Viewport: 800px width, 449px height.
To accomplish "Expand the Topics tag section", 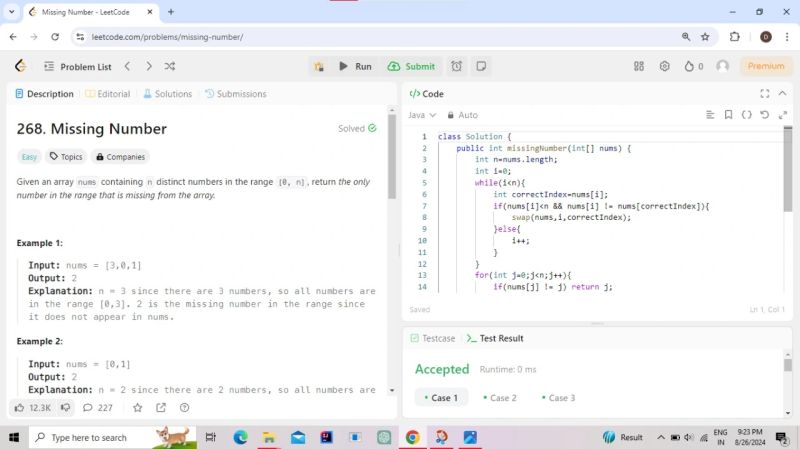I will (65, 157).
